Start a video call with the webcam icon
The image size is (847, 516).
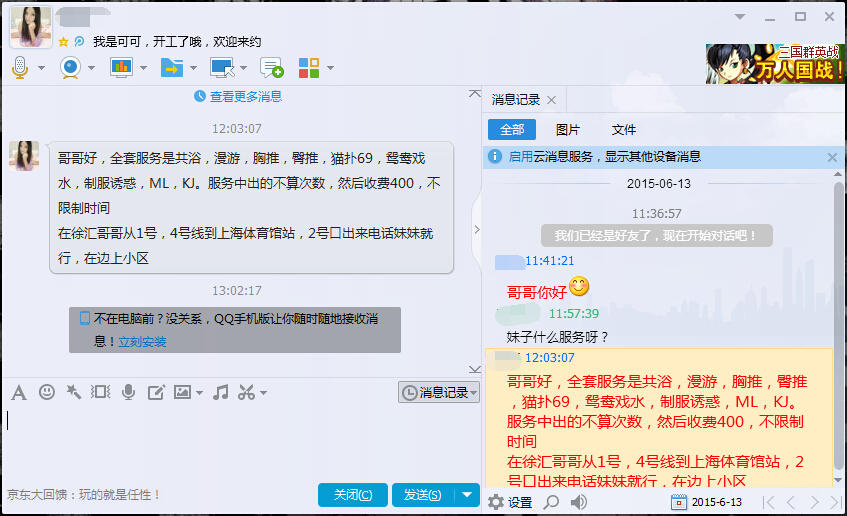click(70, 67)
